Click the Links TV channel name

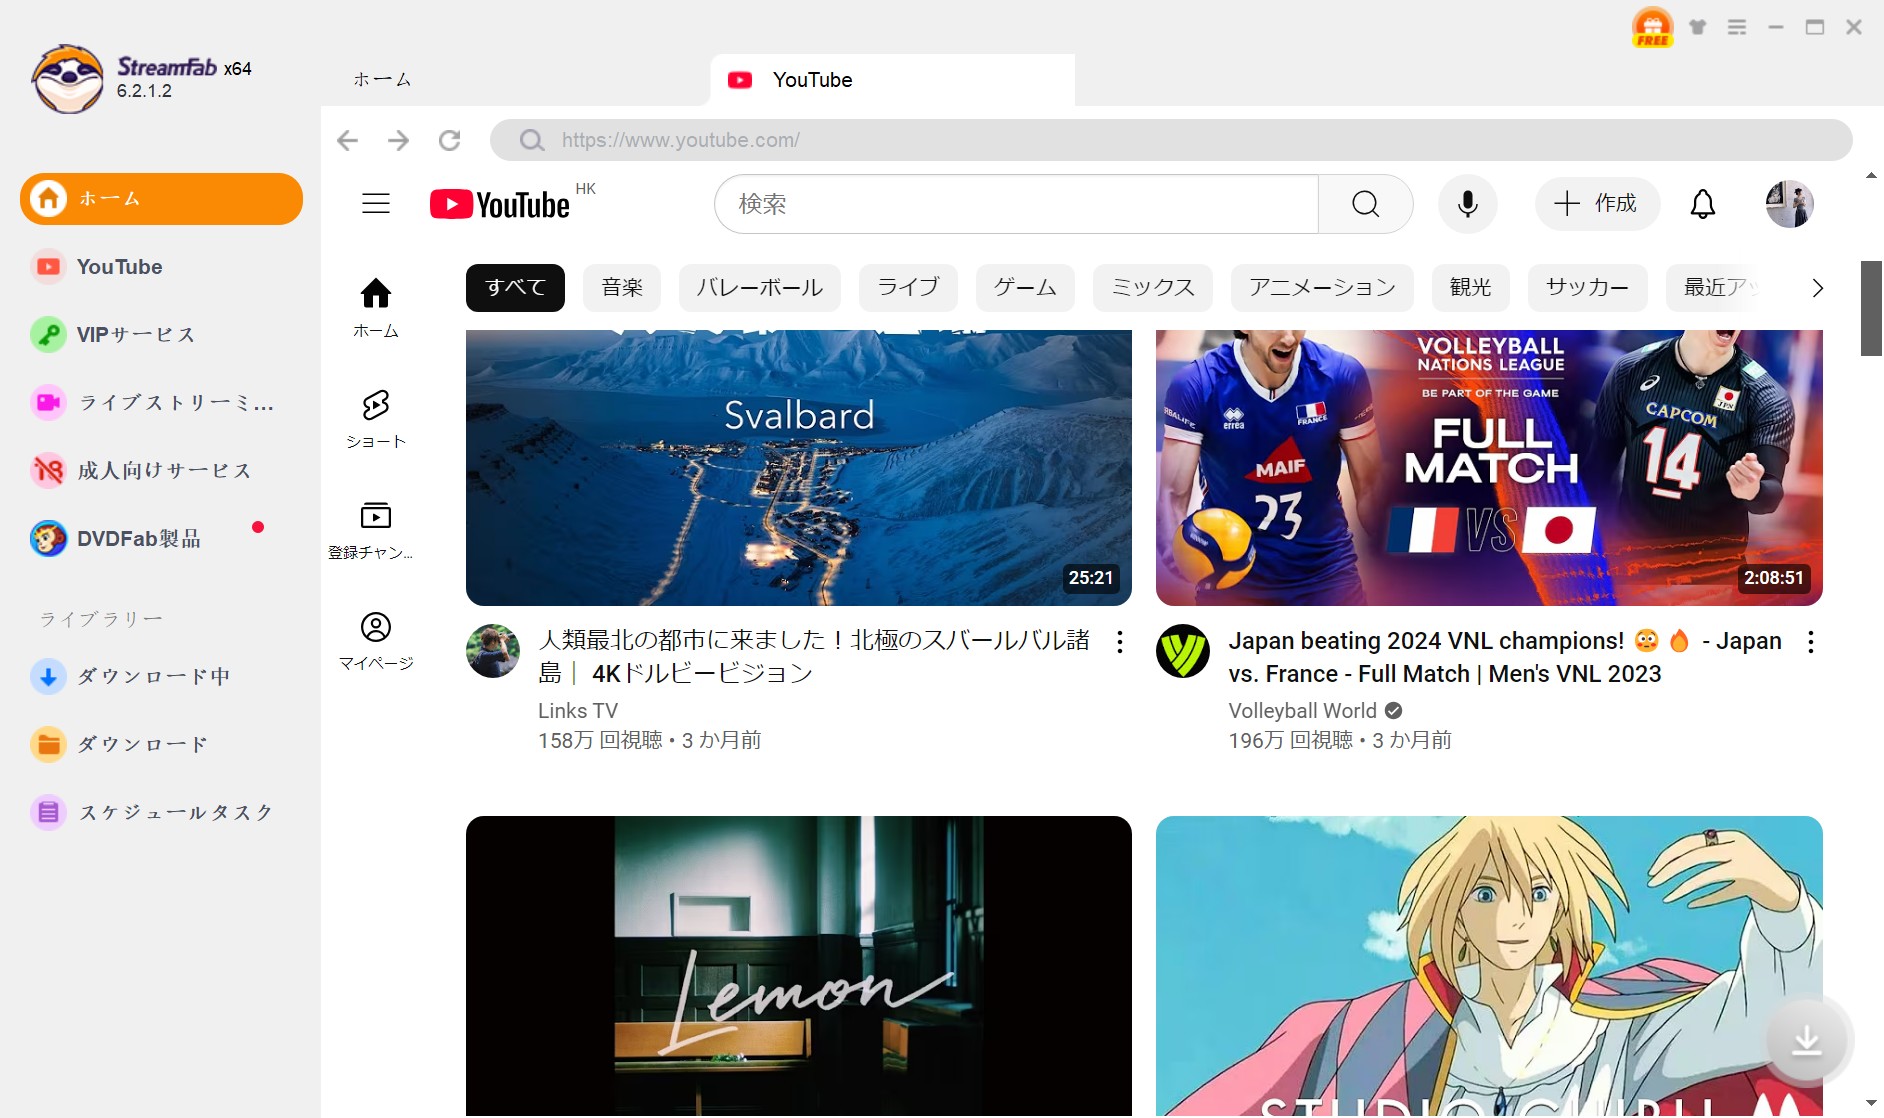578,711
